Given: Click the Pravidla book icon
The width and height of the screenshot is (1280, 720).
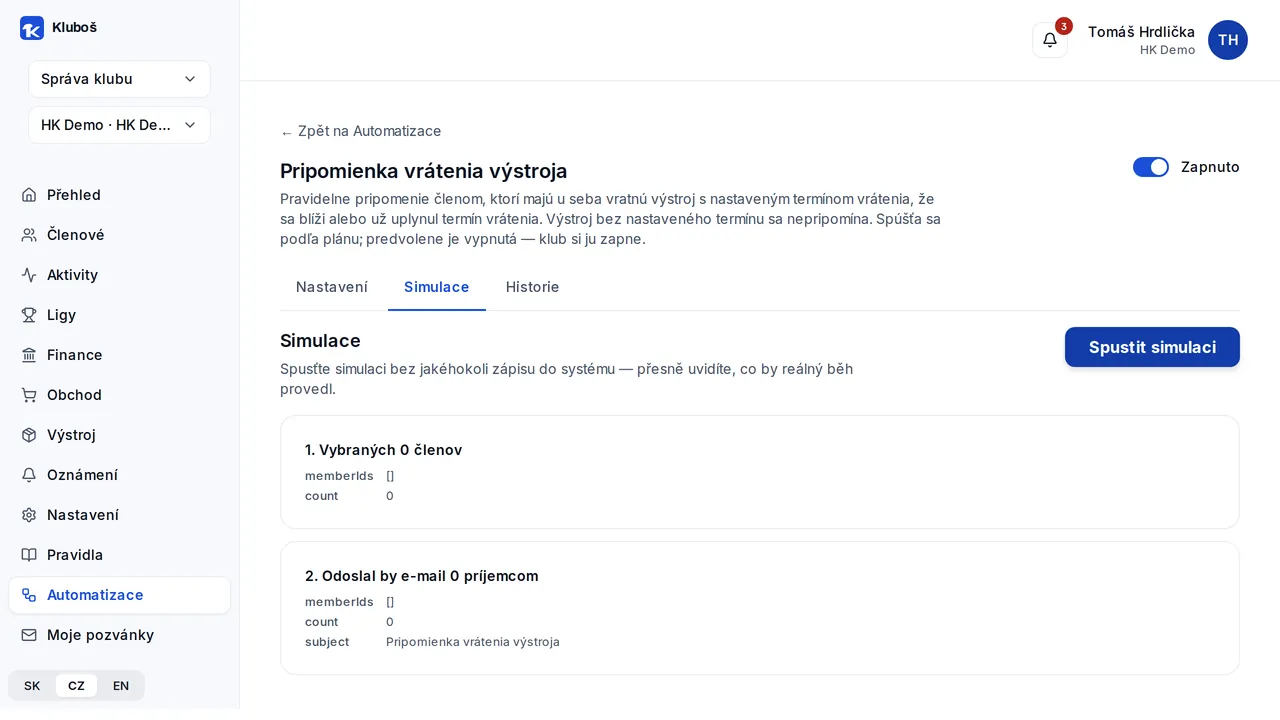Looking at the screenshot, I should 29,555.
